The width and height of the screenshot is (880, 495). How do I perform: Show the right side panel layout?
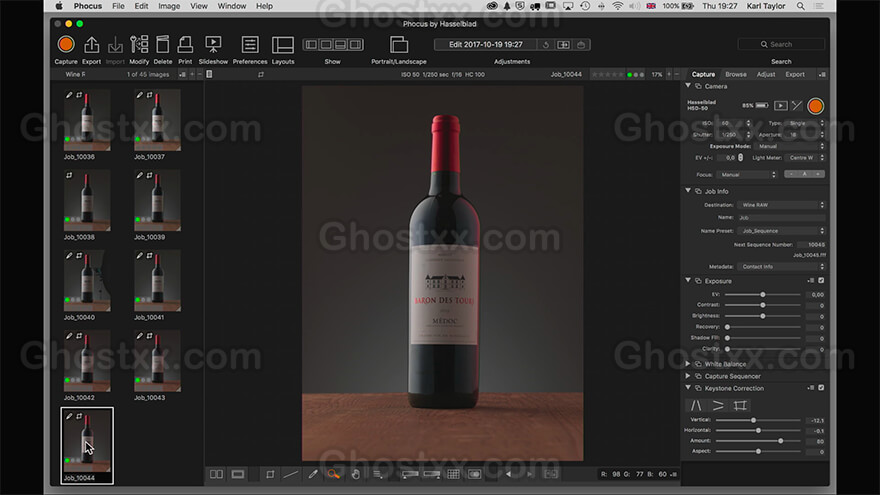(355, 44)
